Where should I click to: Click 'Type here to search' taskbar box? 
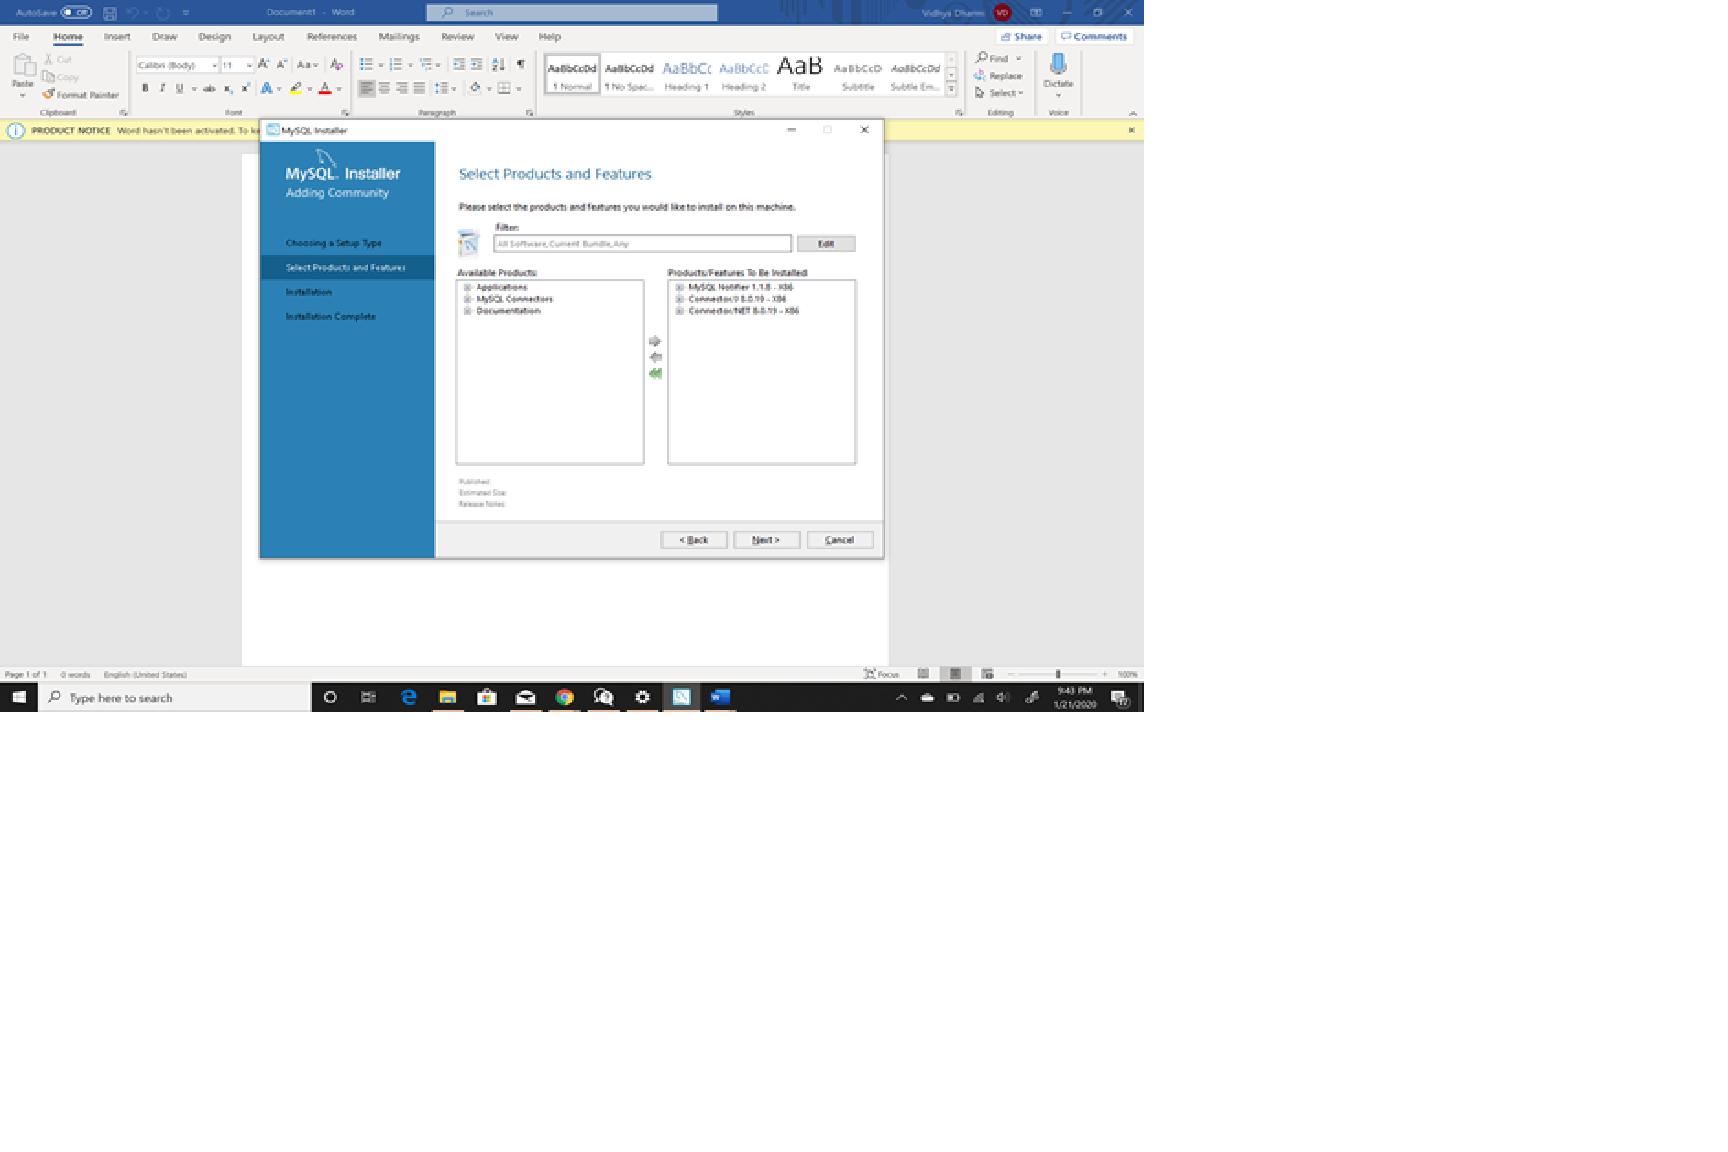[x=175, y=698]
